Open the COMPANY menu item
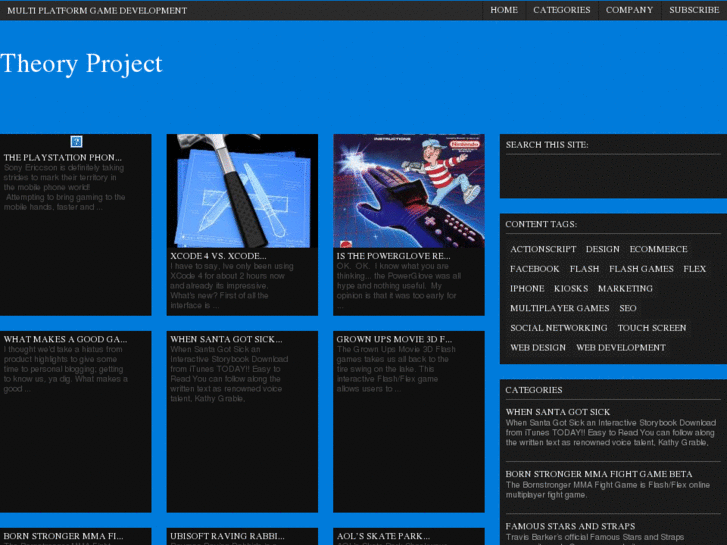Viewport: 727px width, 545px height. pyautogui.click(x=629, y=10)
